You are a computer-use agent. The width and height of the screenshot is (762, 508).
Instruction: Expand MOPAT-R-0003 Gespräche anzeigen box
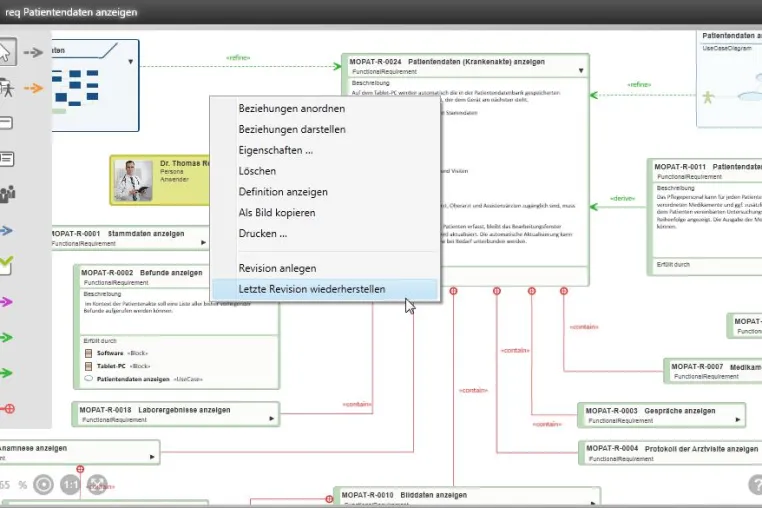click(x=738, y=419)
